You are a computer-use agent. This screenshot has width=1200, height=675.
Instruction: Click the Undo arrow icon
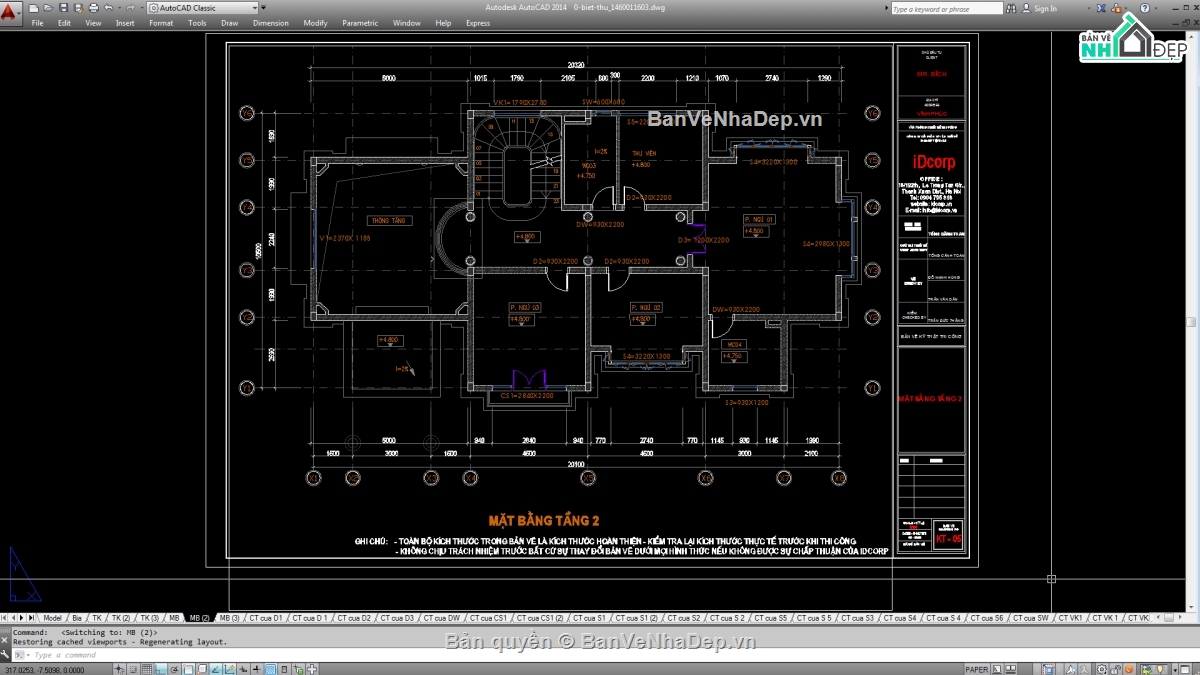(x=109, y=8)
